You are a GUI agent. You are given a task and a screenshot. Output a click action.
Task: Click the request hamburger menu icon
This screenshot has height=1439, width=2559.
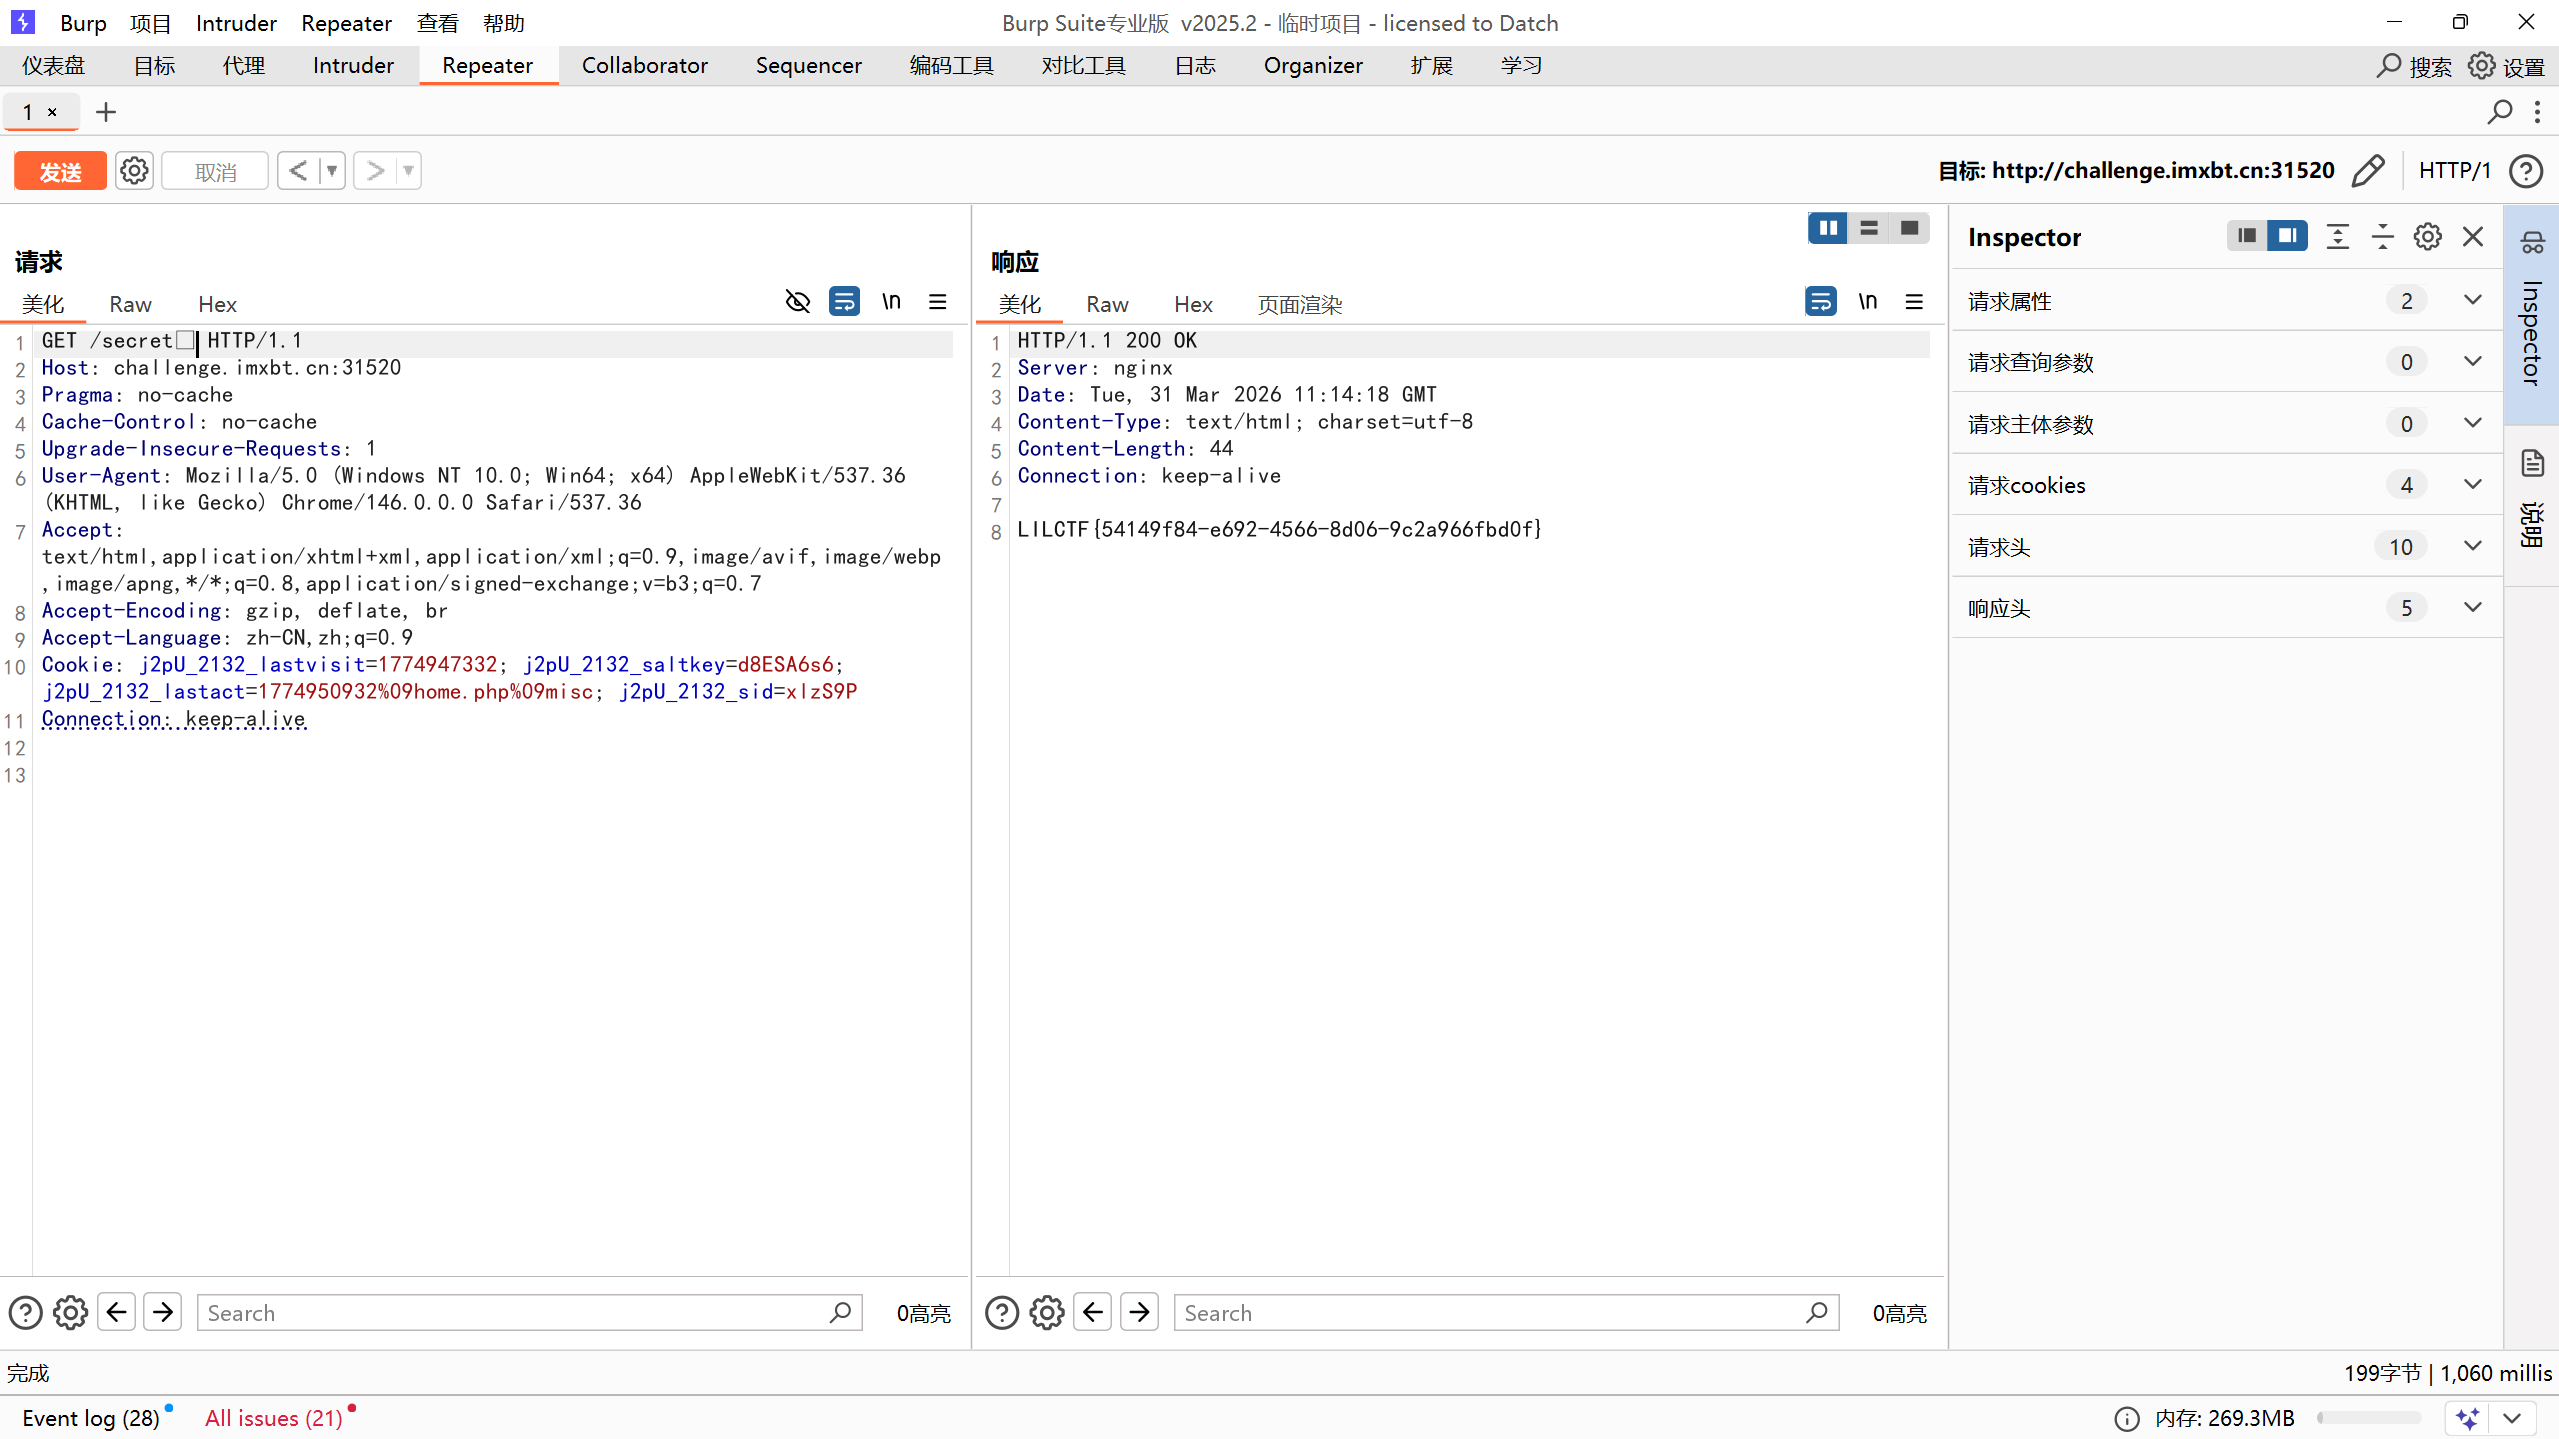coord(937,302)
